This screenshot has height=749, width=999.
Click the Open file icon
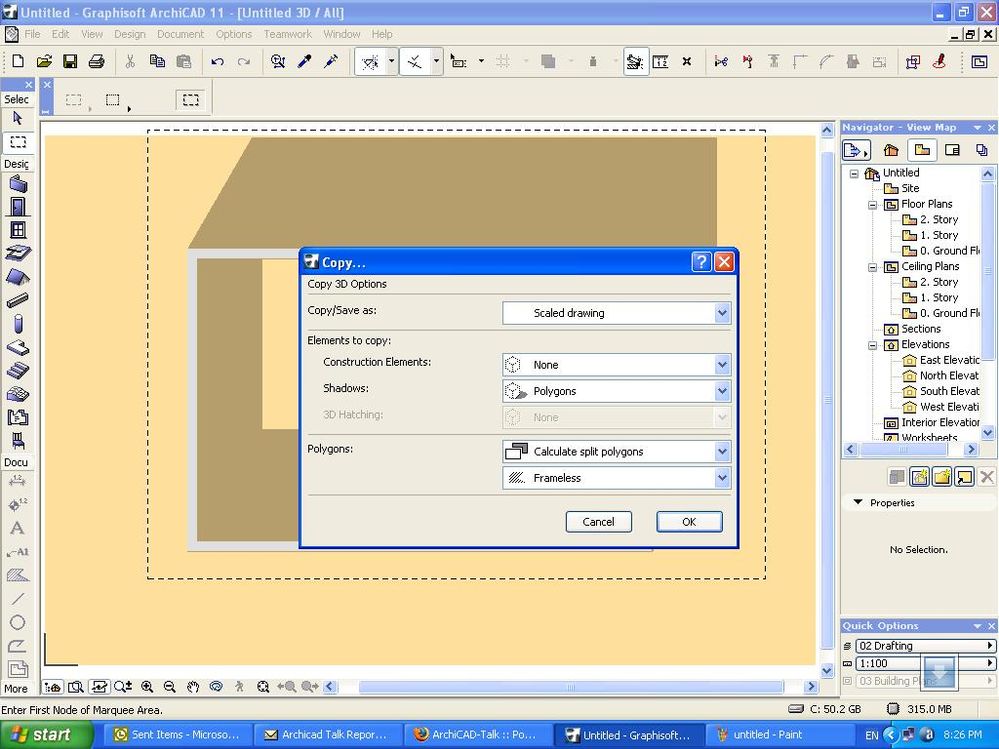[x=44, y=61]
